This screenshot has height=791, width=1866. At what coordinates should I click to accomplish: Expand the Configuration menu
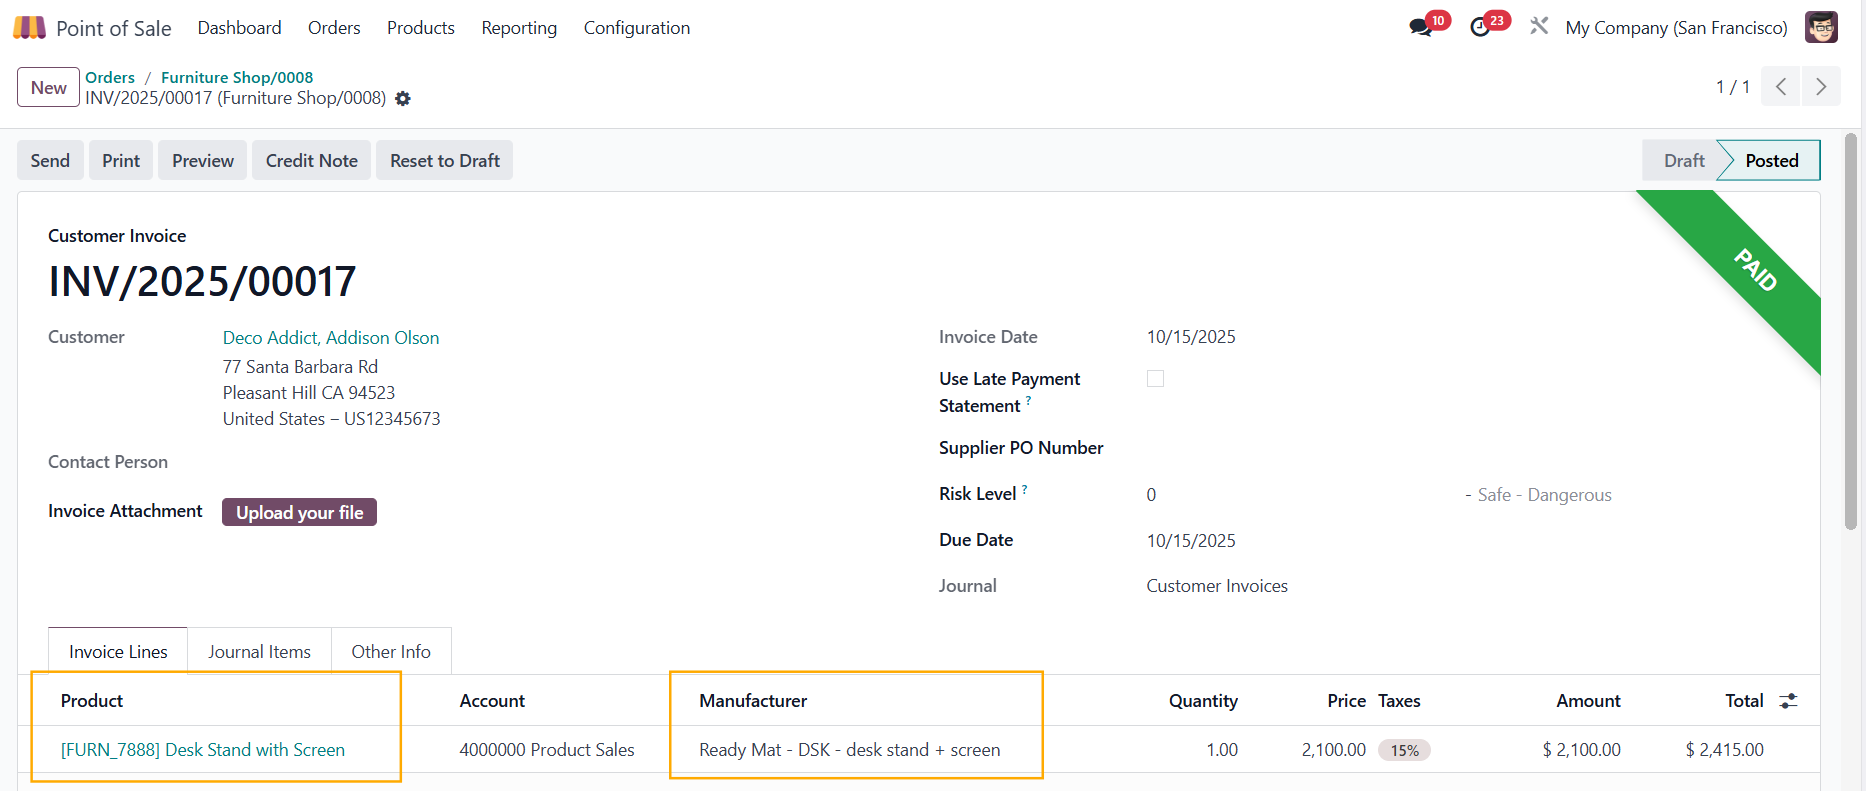(636, 28)
